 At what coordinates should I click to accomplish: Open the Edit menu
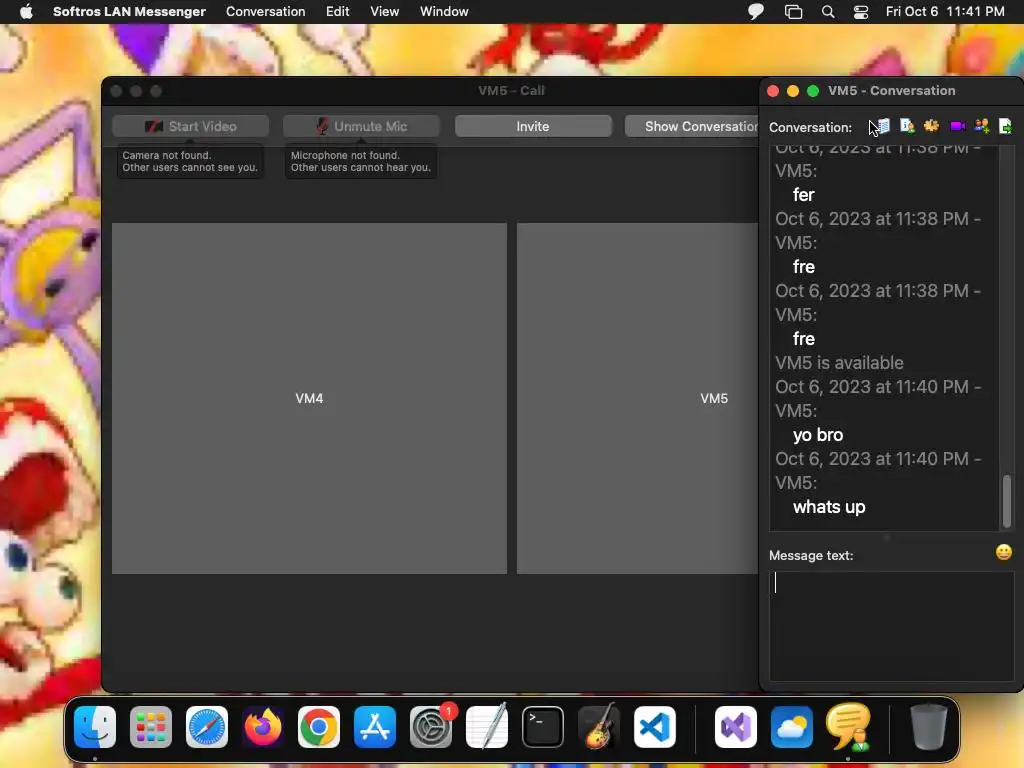pyautogui.click(x=338, y=12)
